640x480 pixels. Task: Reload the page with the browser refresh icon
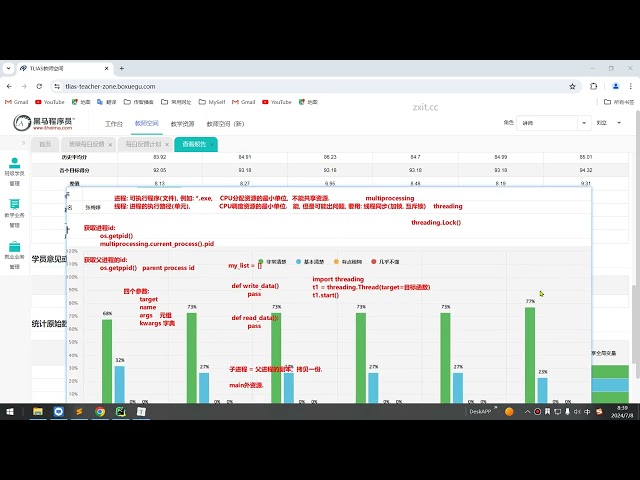[x=39, y=87]
